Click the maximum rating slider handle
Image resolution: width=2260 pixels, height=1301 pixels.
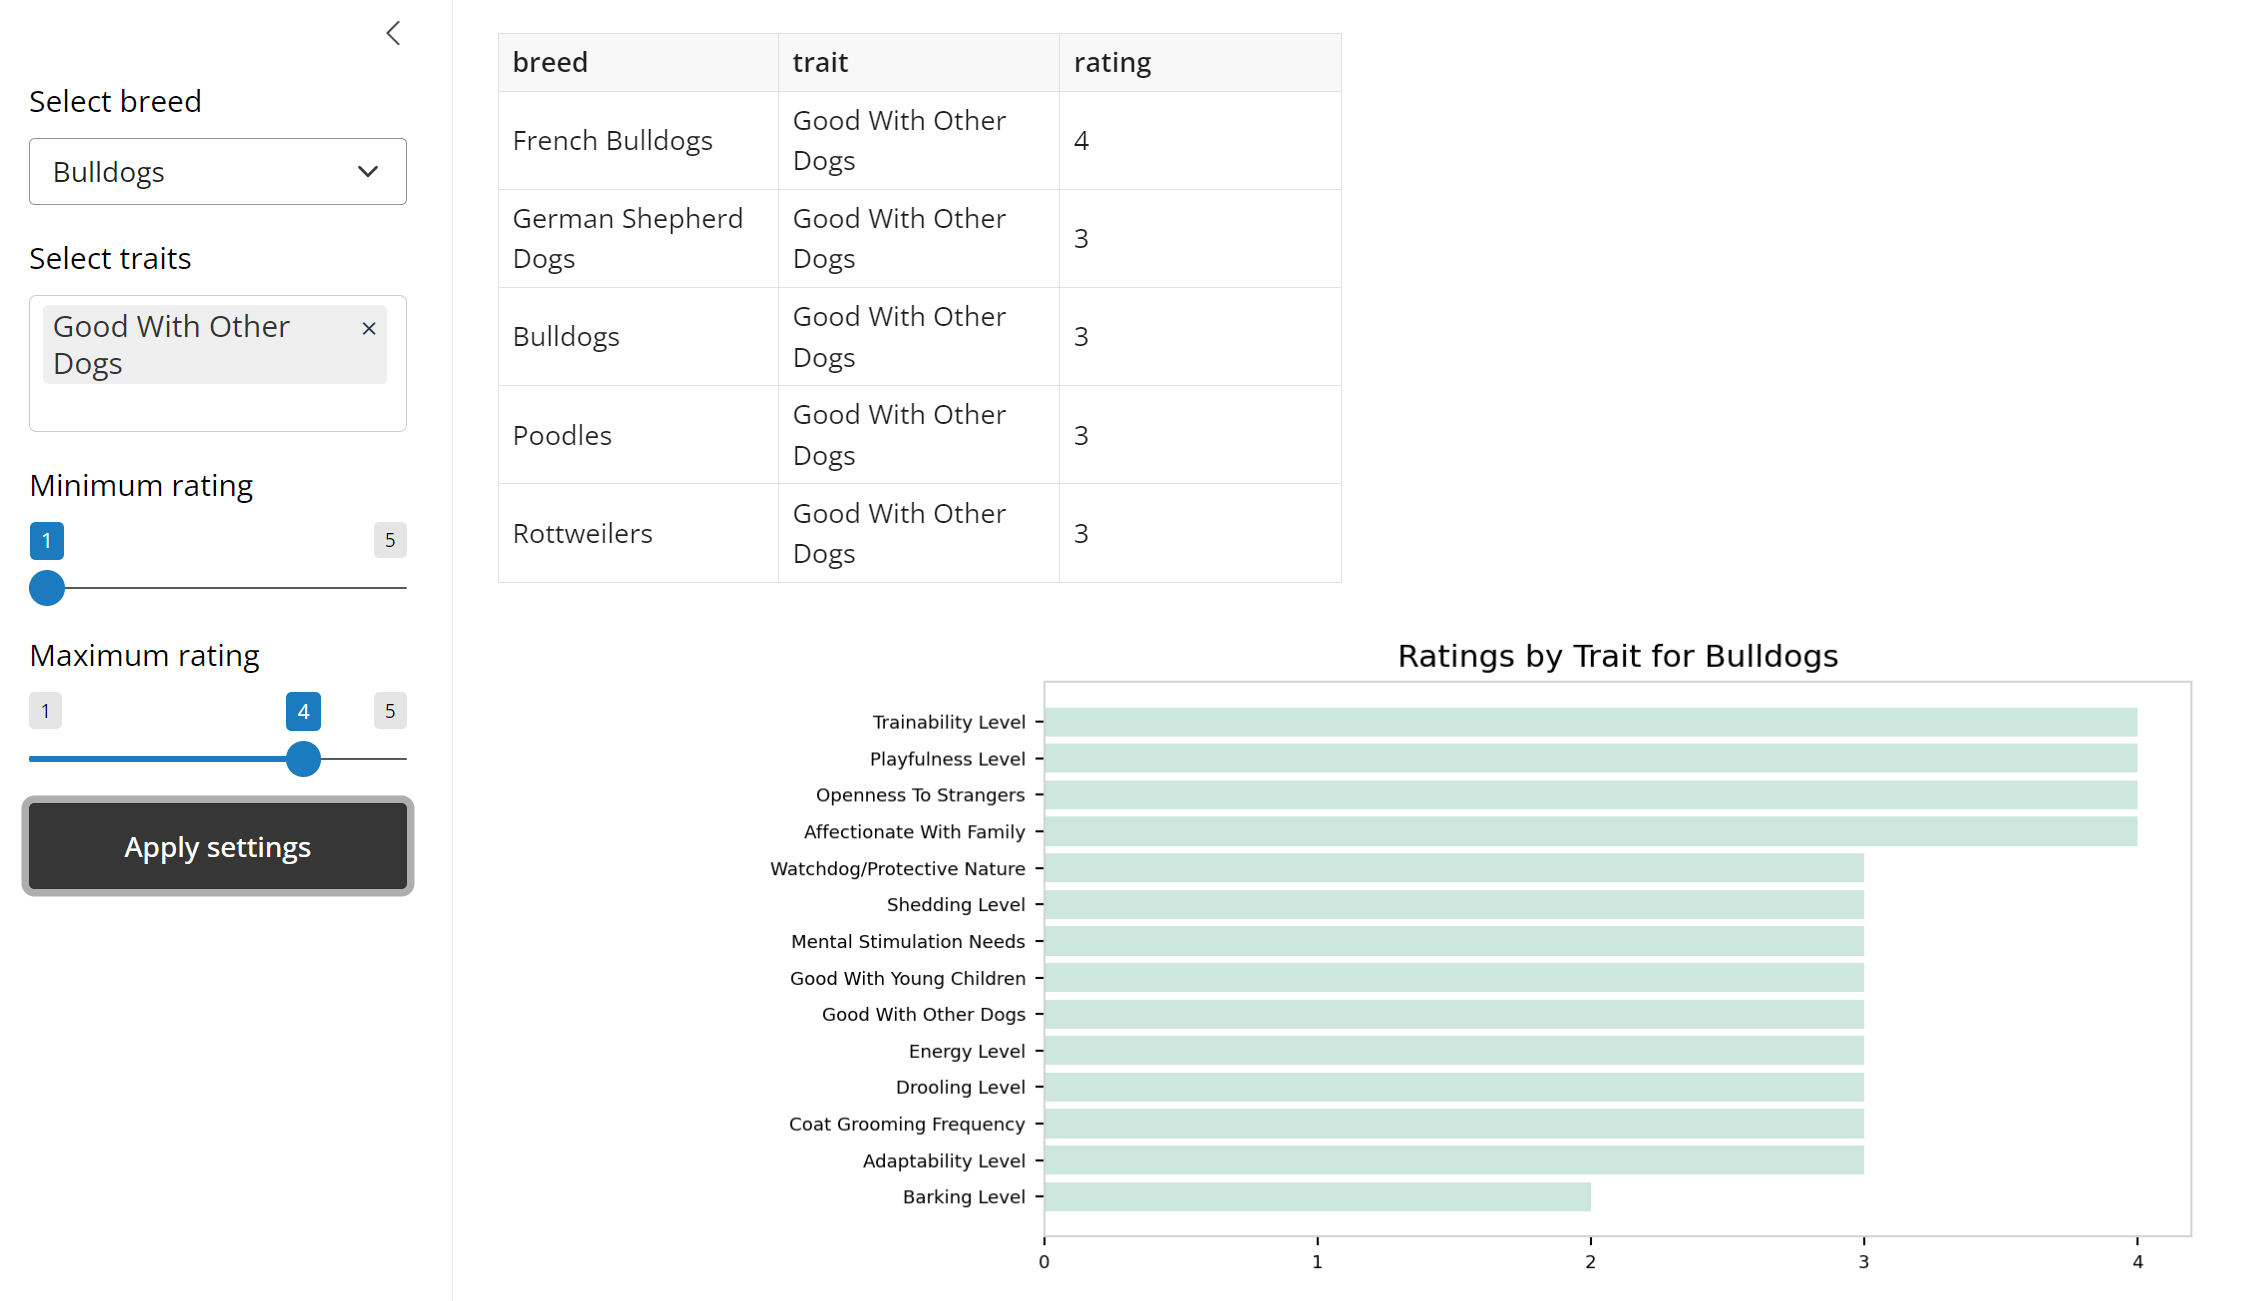[x=303, y=759]
